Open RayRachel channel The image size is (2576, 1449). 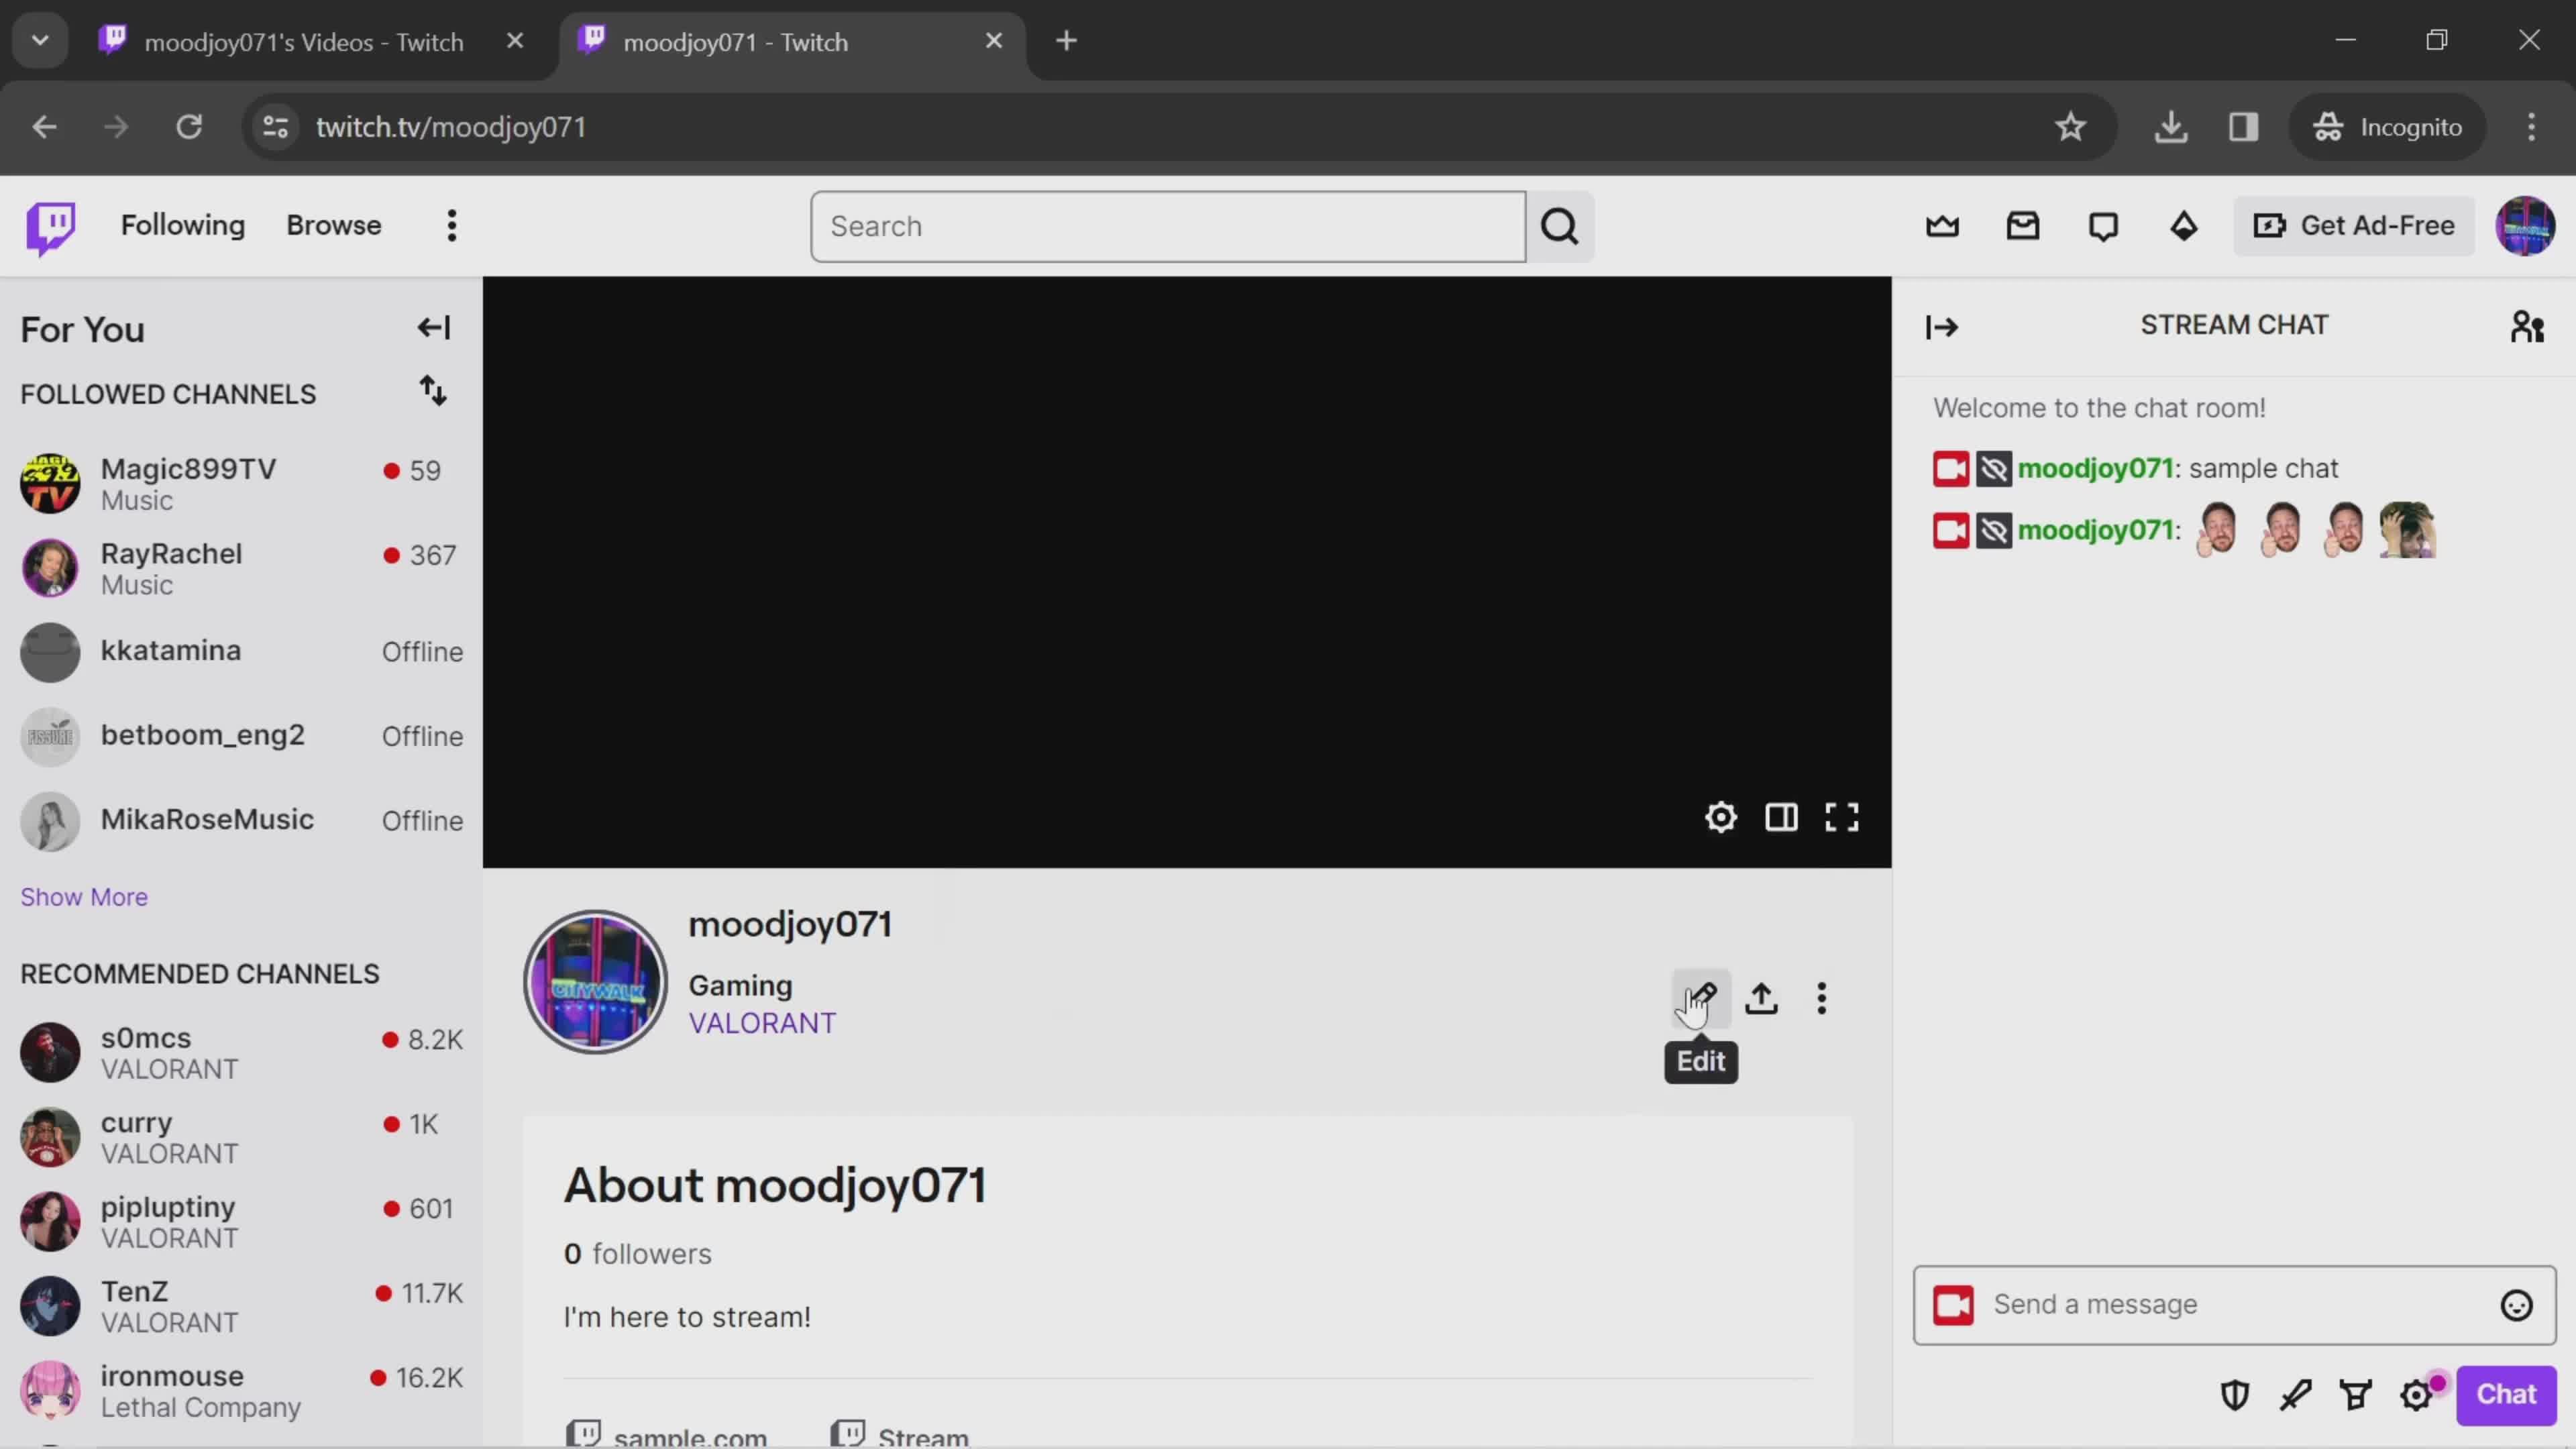point(240,568)
